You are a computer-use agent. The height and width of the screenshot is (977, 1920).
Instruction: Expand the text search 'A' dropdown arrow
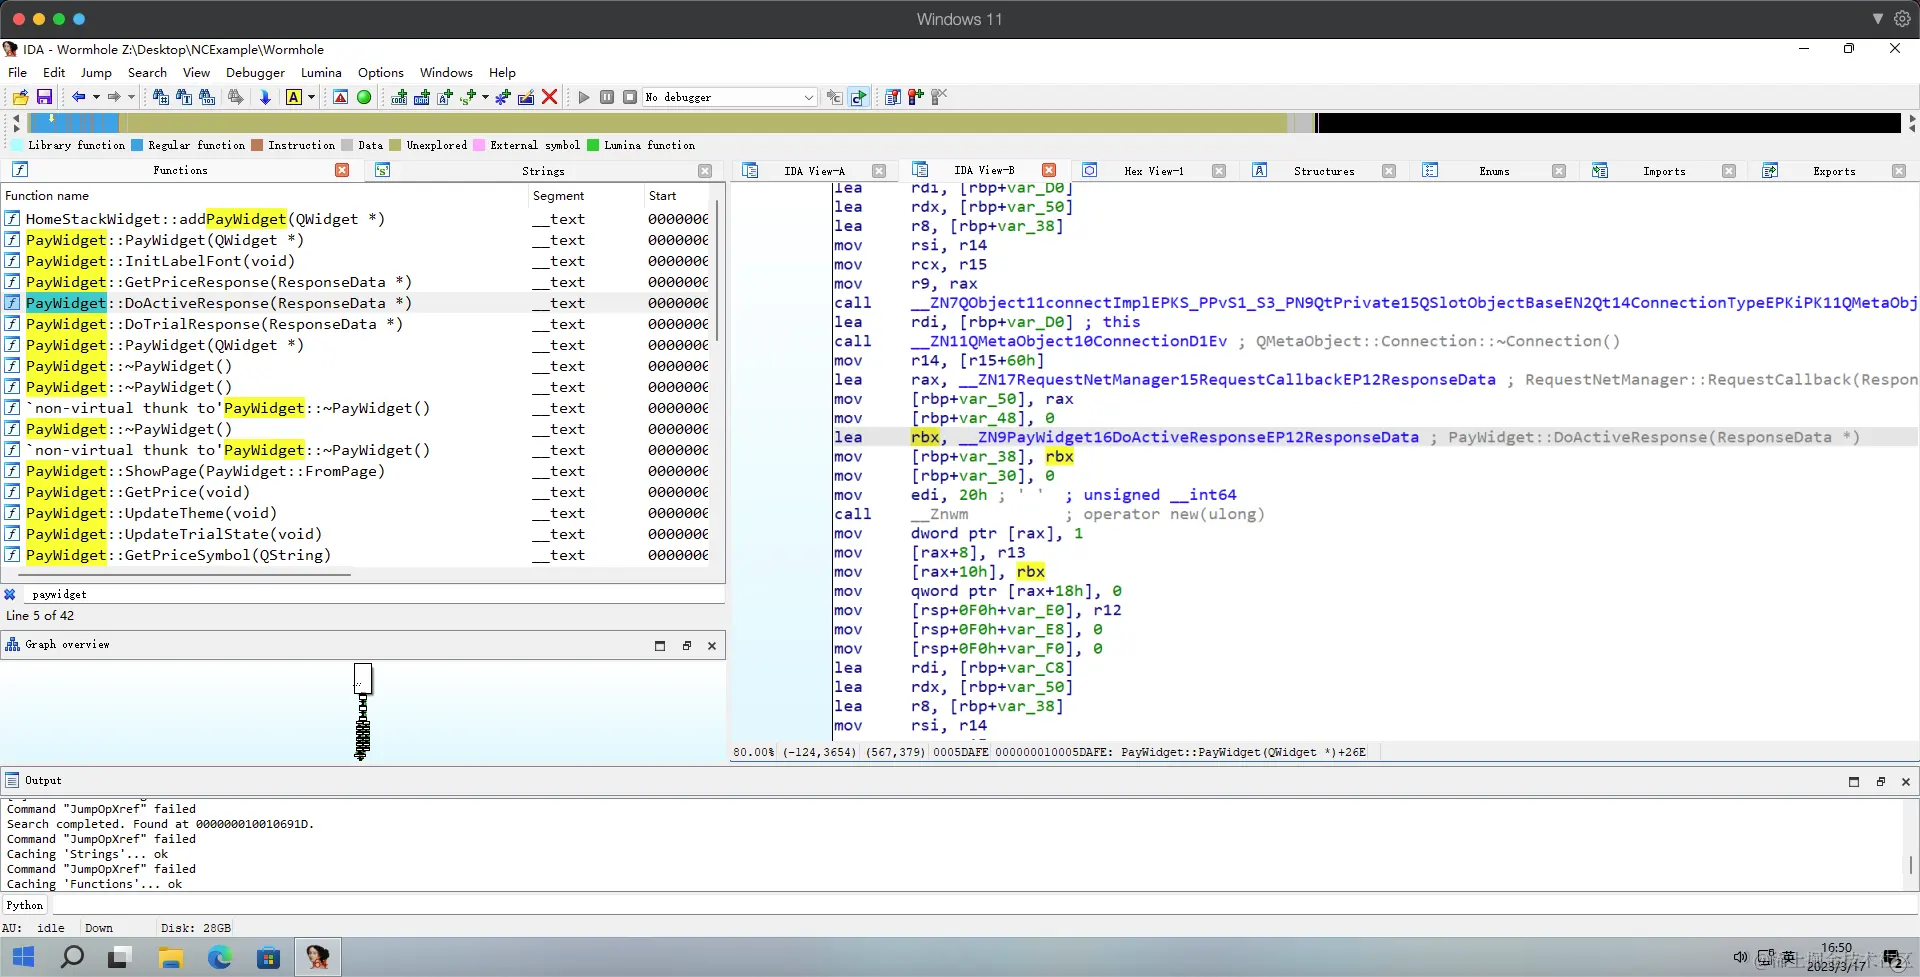[311, 97]
